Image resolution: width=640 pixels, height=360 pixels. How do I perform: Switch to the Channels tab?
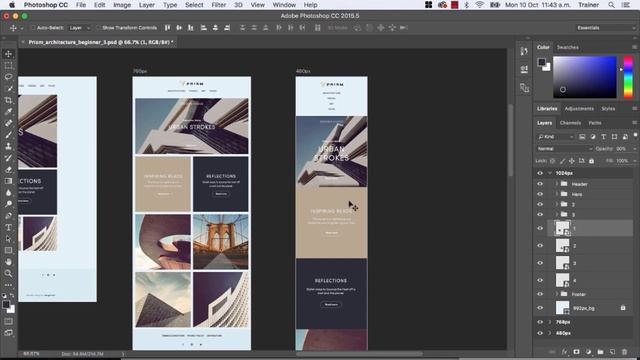(x=570, y=123)
